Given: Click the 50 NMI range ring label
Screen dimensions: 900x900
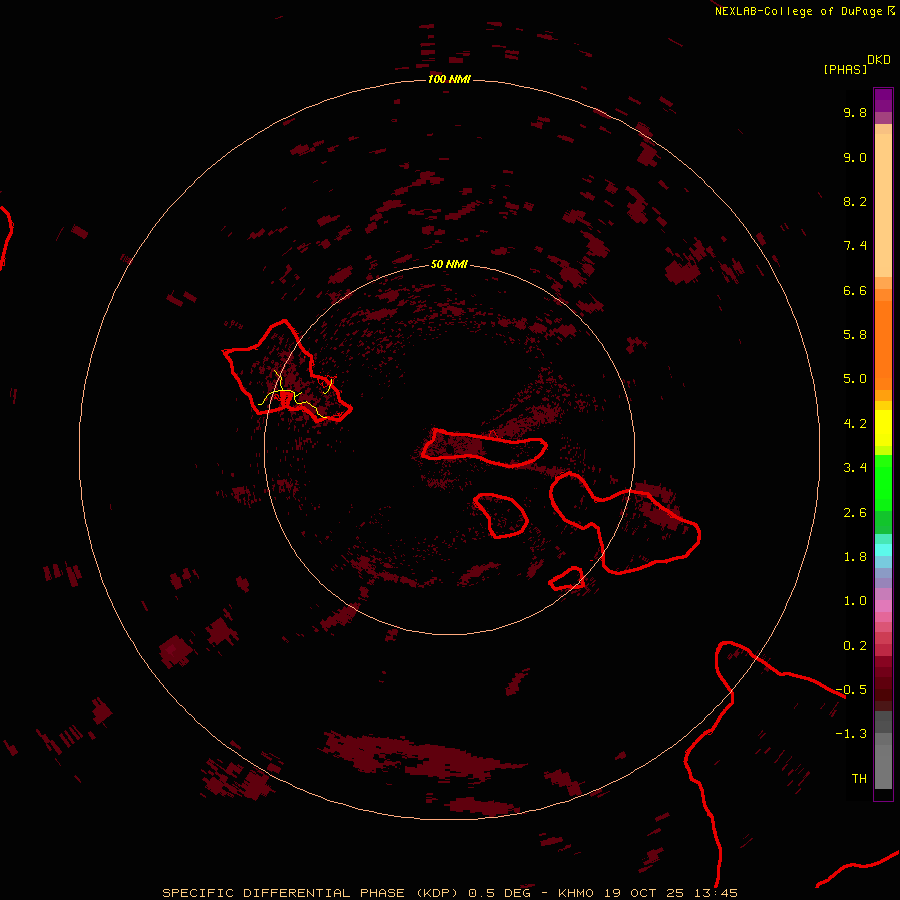Looking at the screenshot, I should pos(449,265).
